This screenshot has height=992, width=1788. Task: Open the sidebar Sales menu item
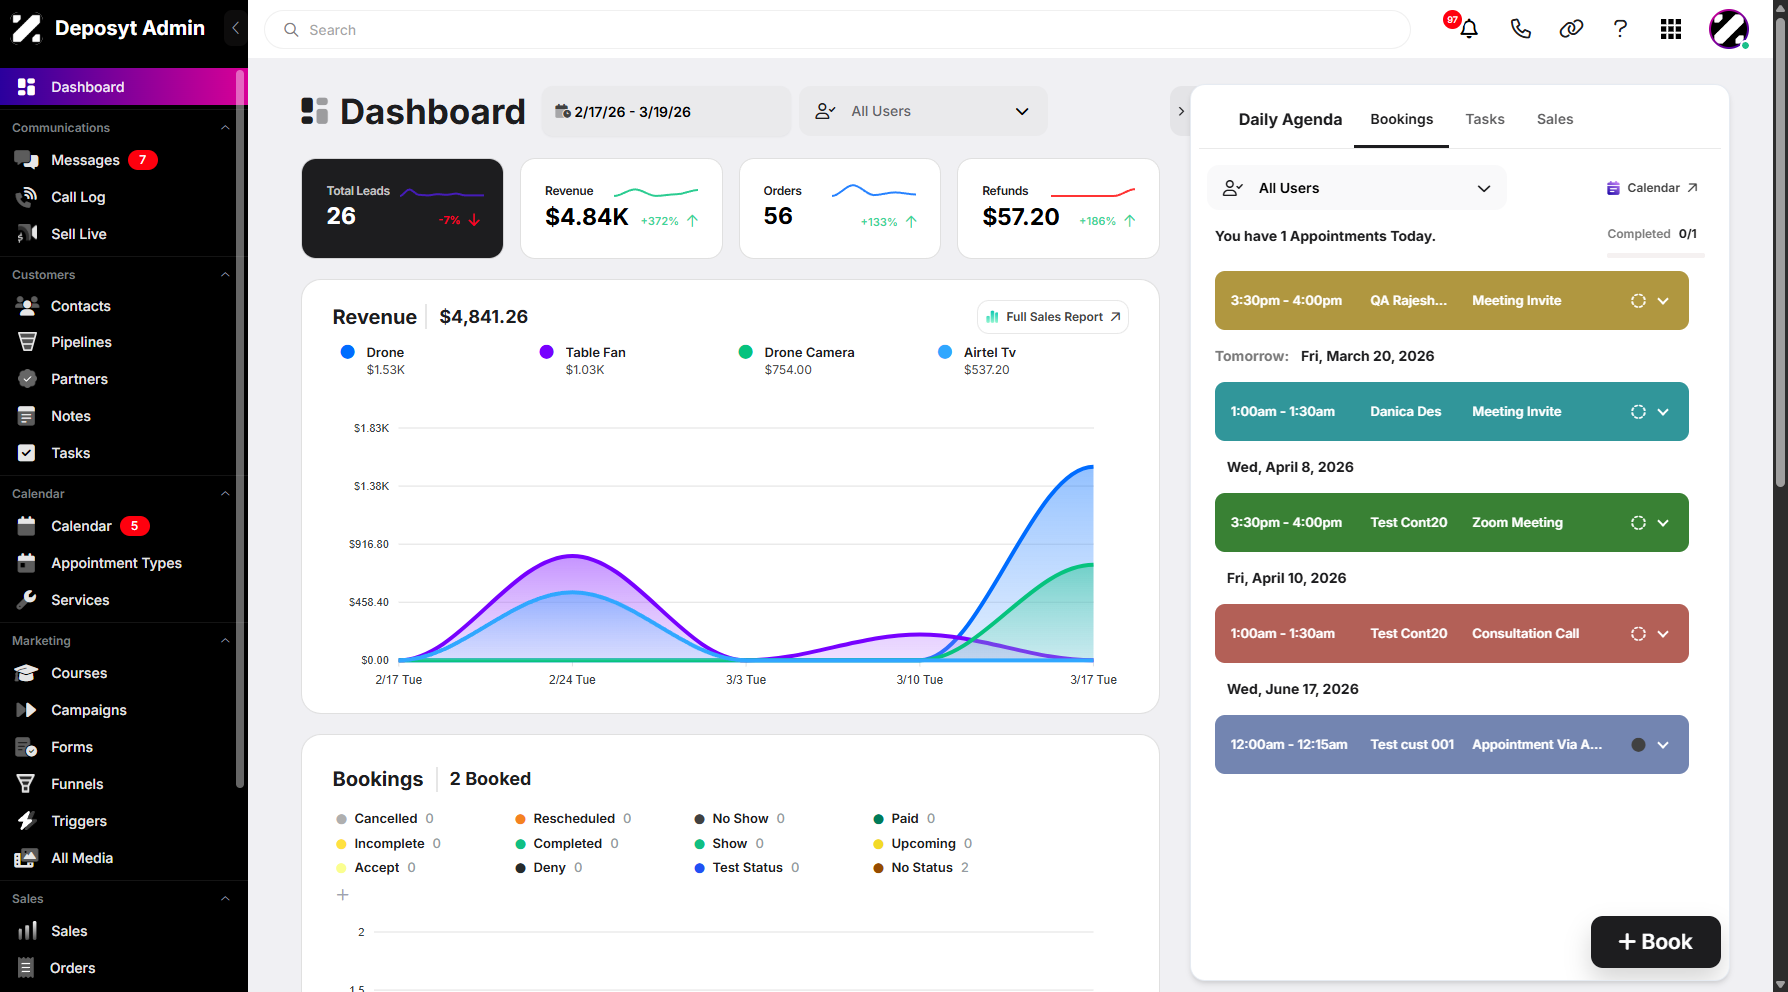[69, 931]
